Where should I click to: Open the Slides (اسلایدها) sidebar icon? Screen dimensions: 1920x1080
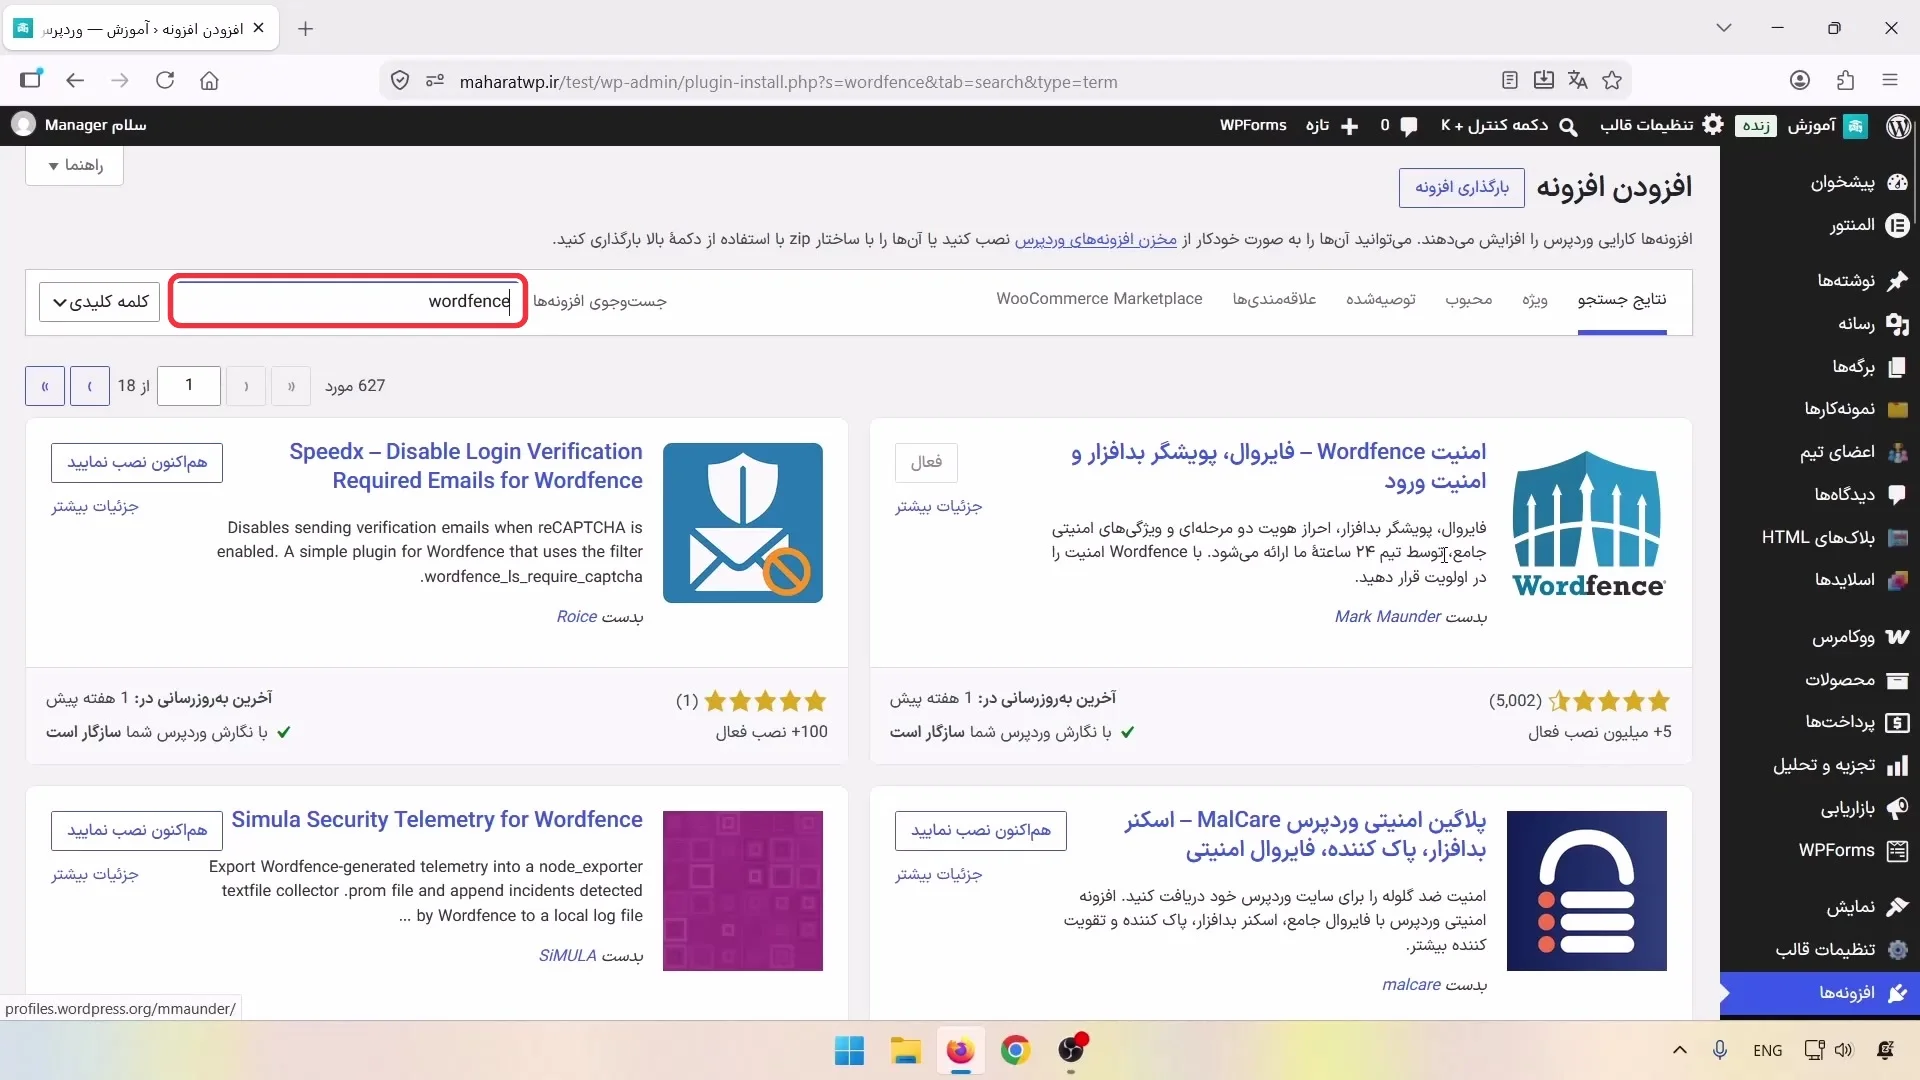pos(1897,580)
